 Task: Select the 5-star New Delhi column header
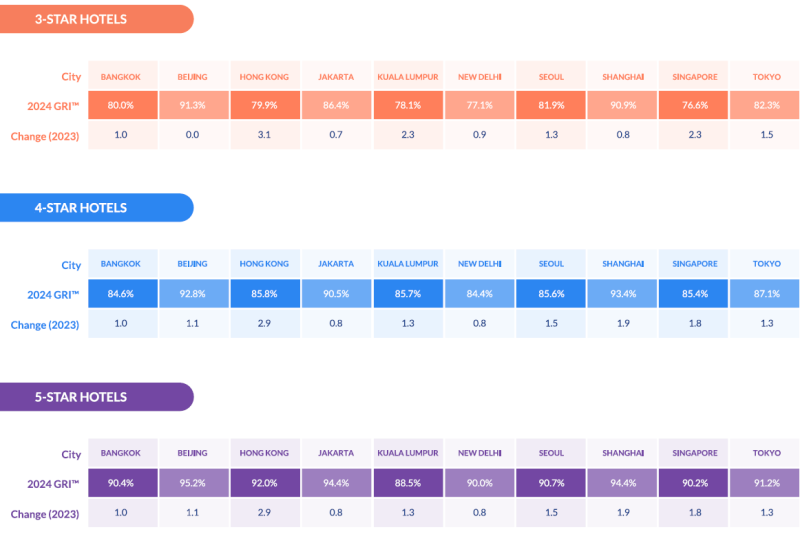pyautogui.click(x=479, y=453)
